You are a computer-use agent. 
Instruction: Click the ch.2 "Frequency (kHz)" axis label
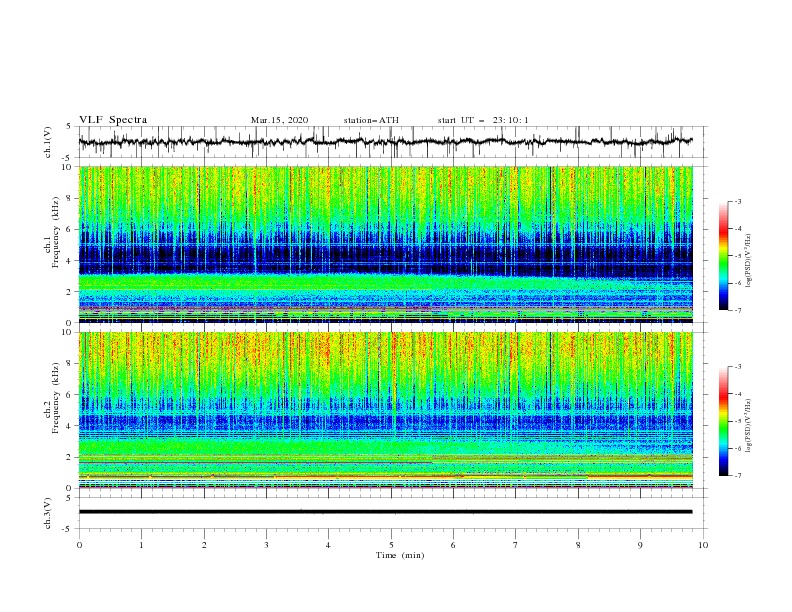57,398
